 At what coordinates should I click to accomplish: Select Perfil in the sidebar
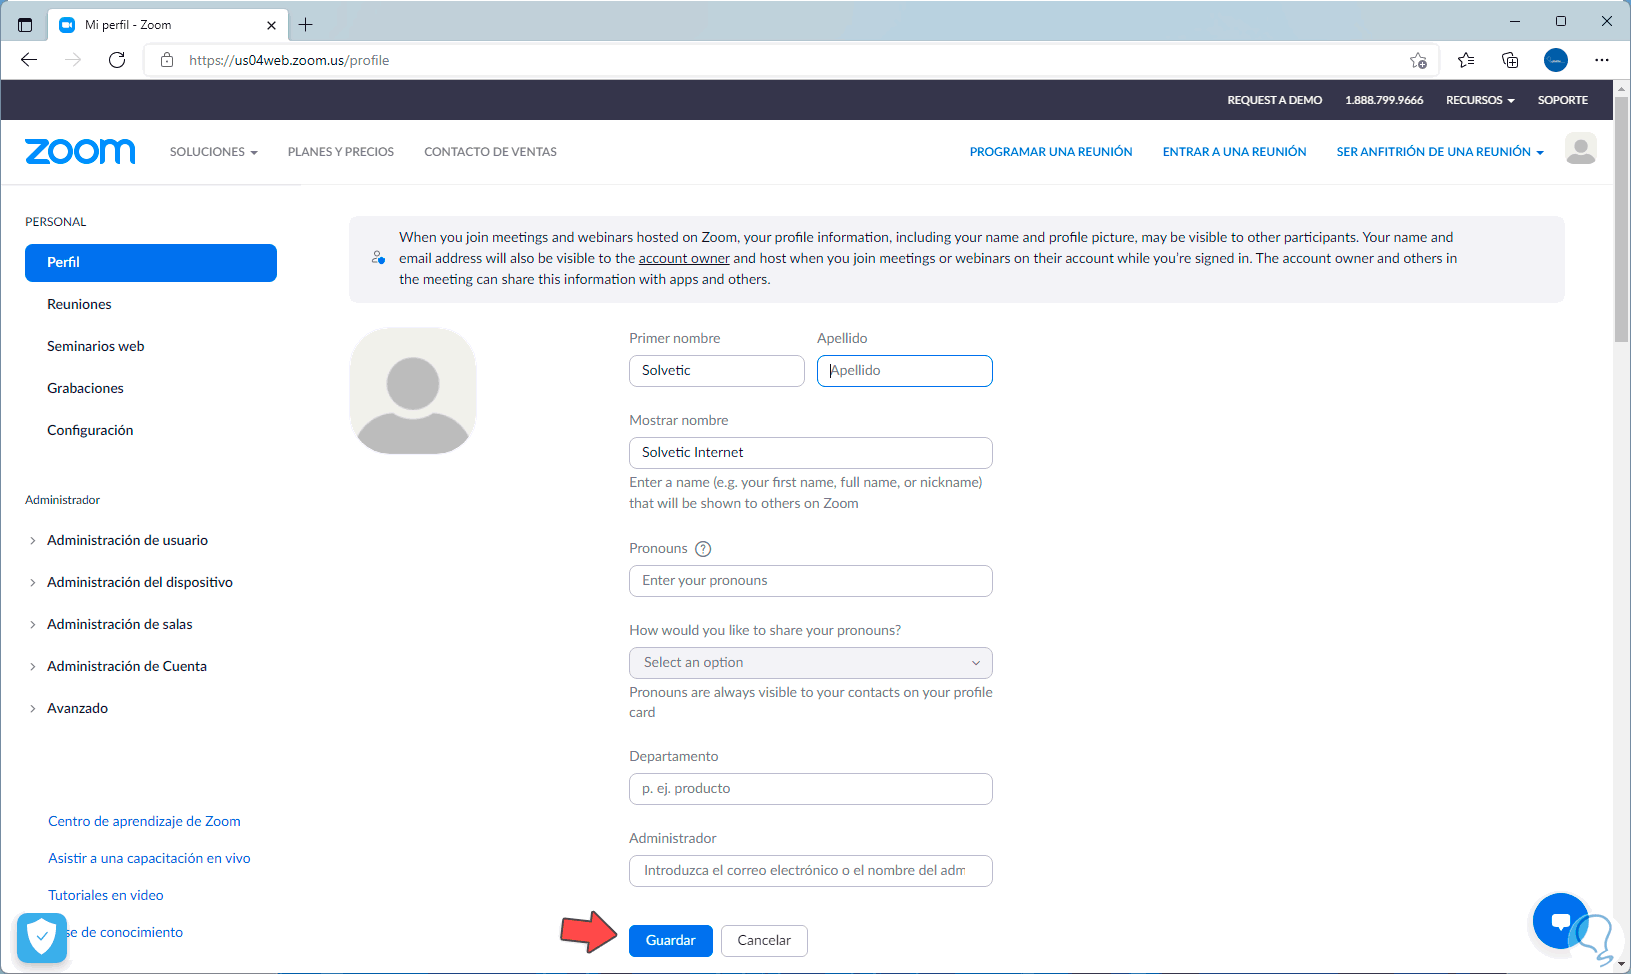click(x=151, y=263)
